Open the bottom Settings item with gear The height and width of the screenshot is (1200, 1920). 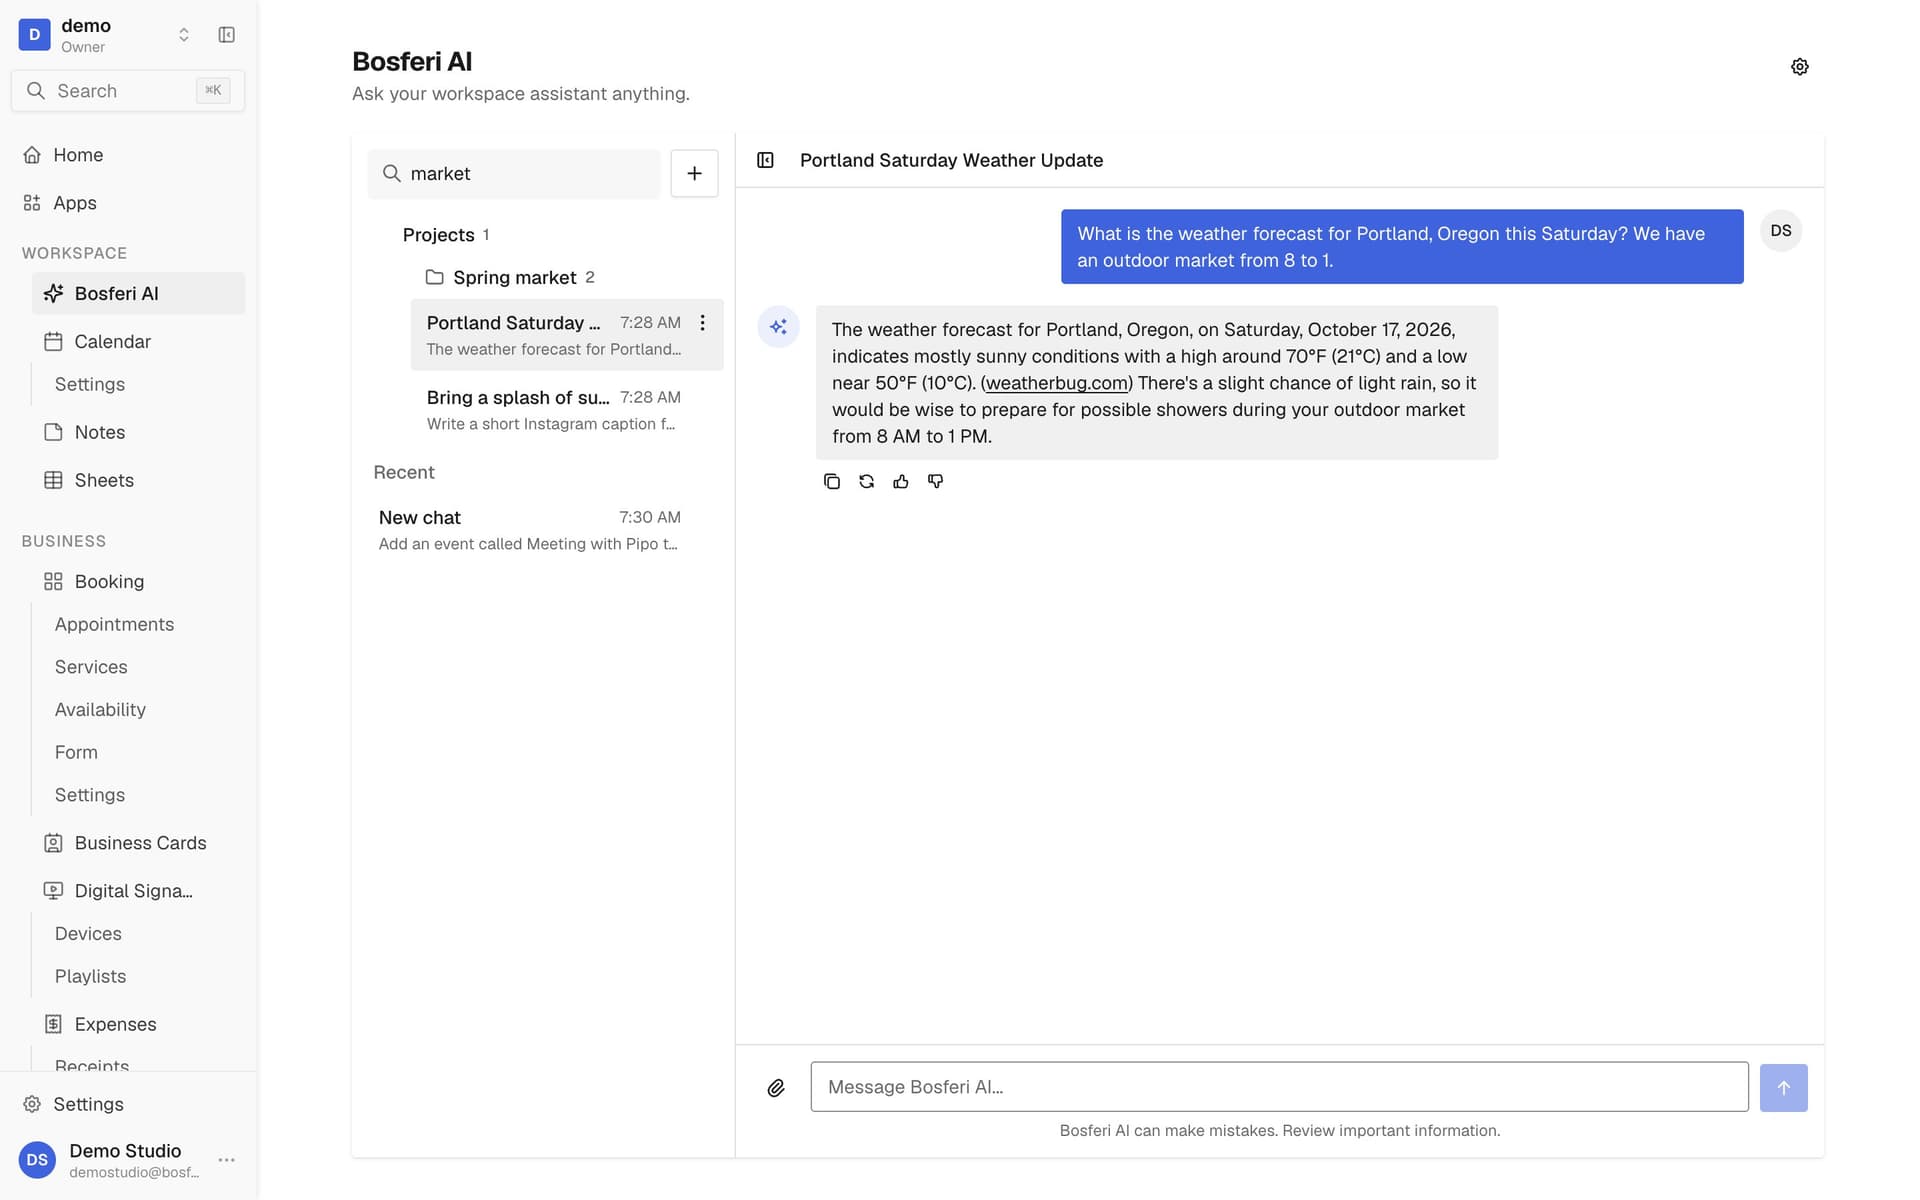(128, 1104)
